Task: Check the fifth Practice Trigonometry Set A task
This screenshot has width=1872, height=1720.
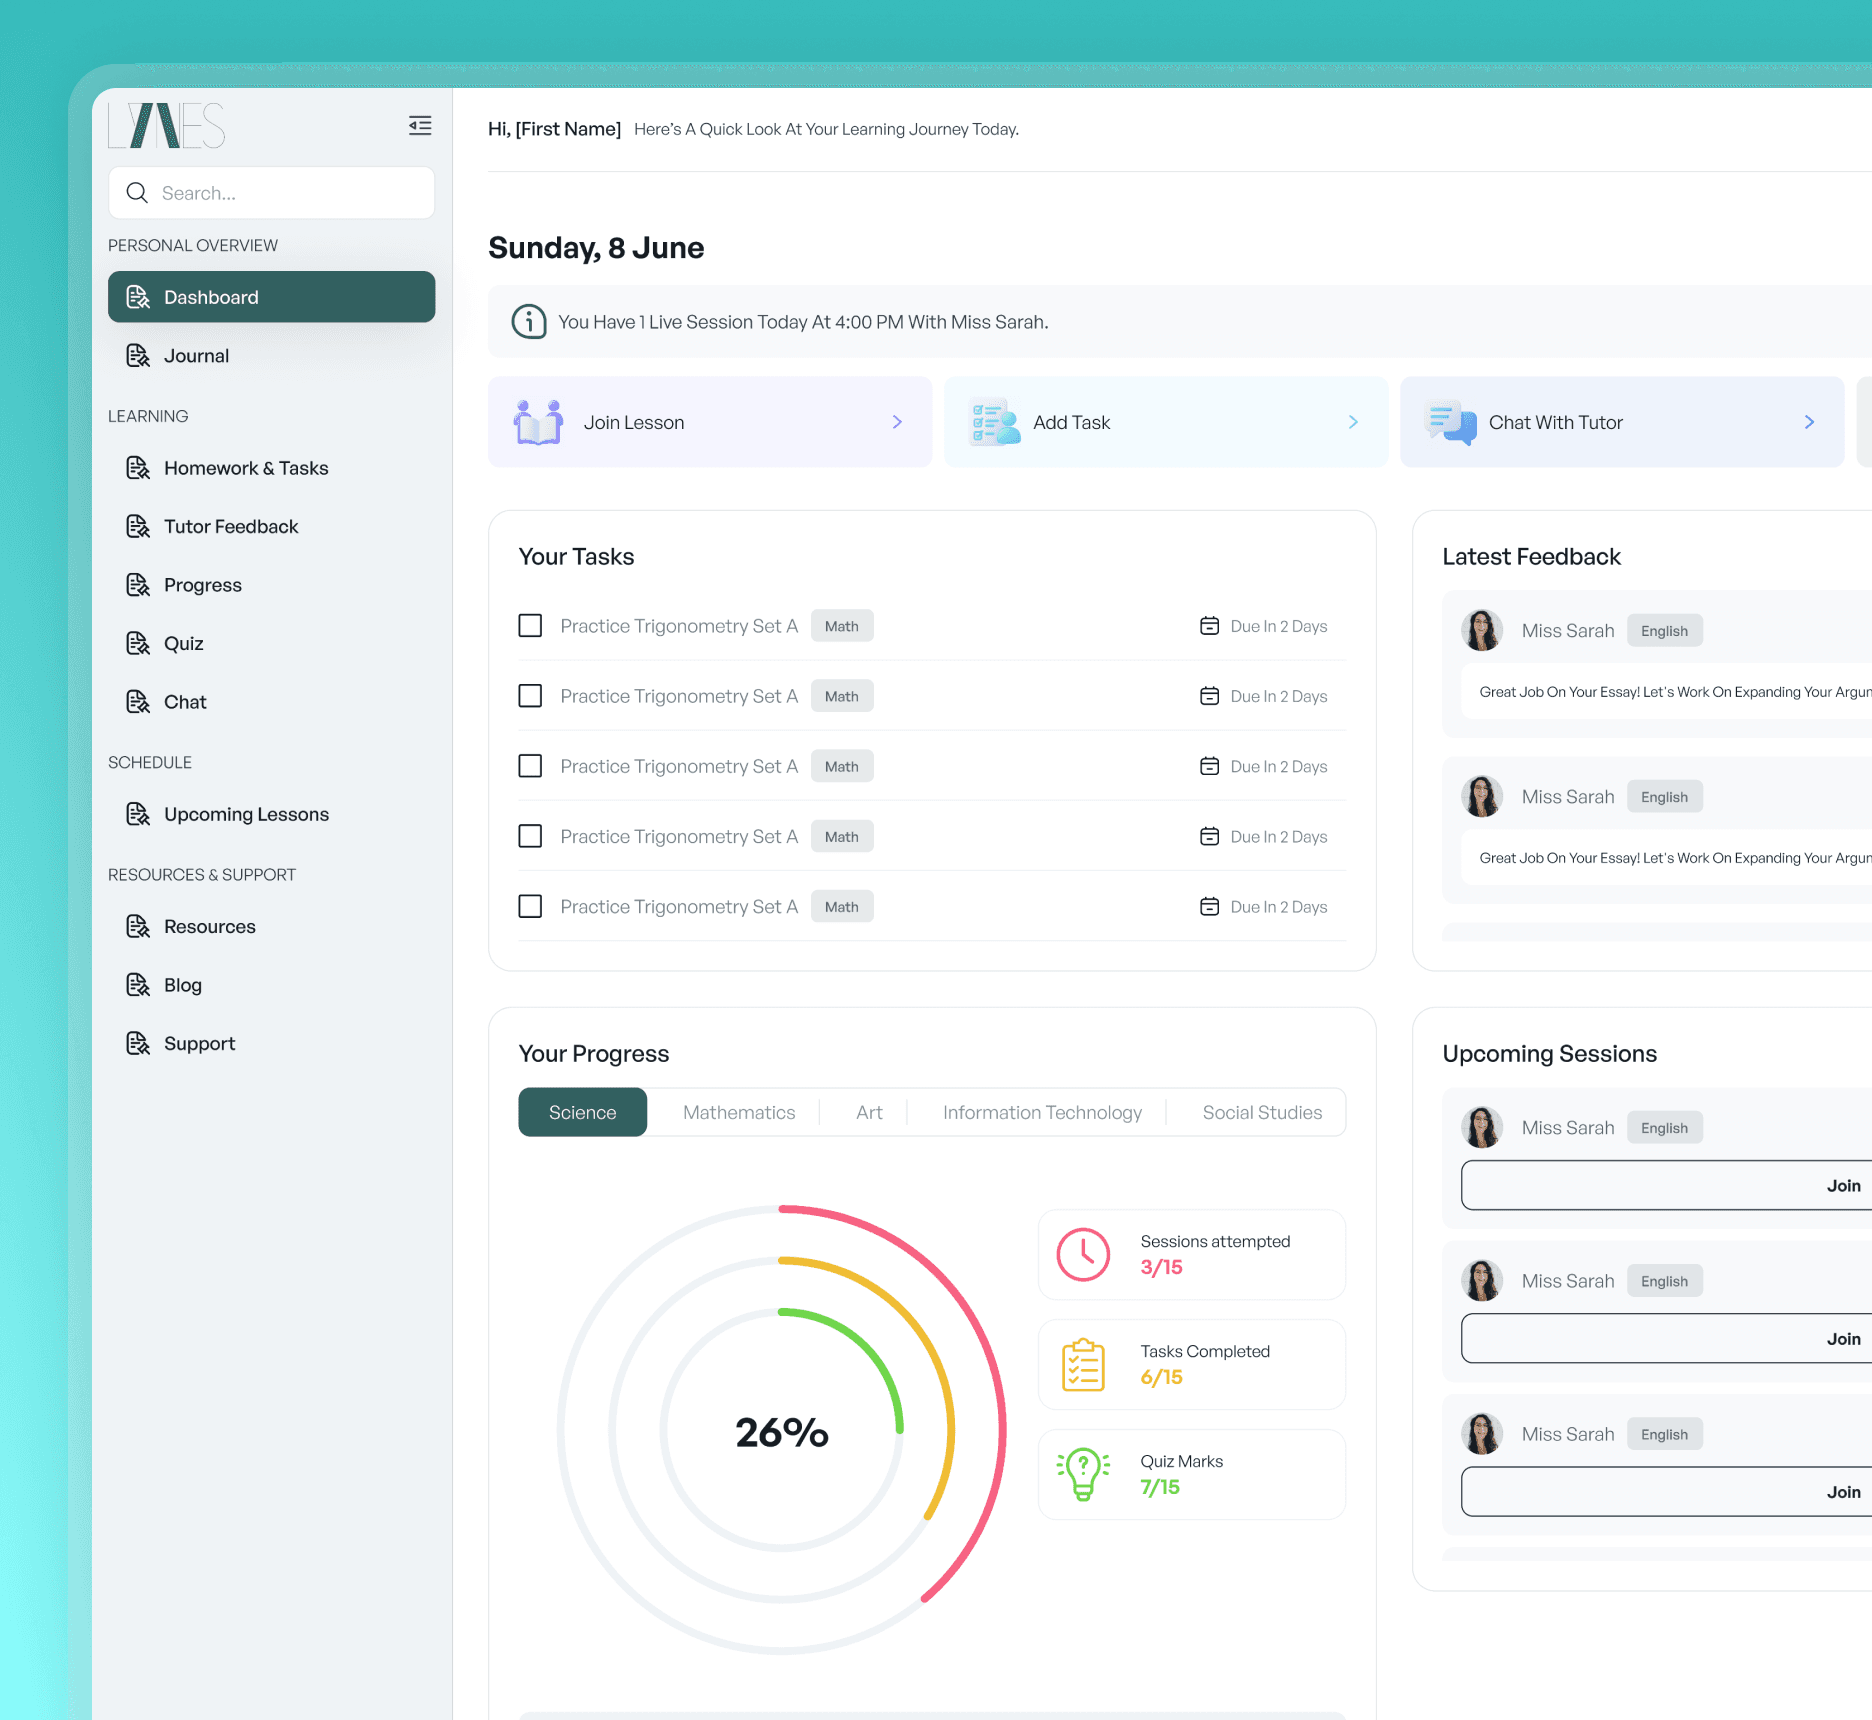Action: click(530, 907)
